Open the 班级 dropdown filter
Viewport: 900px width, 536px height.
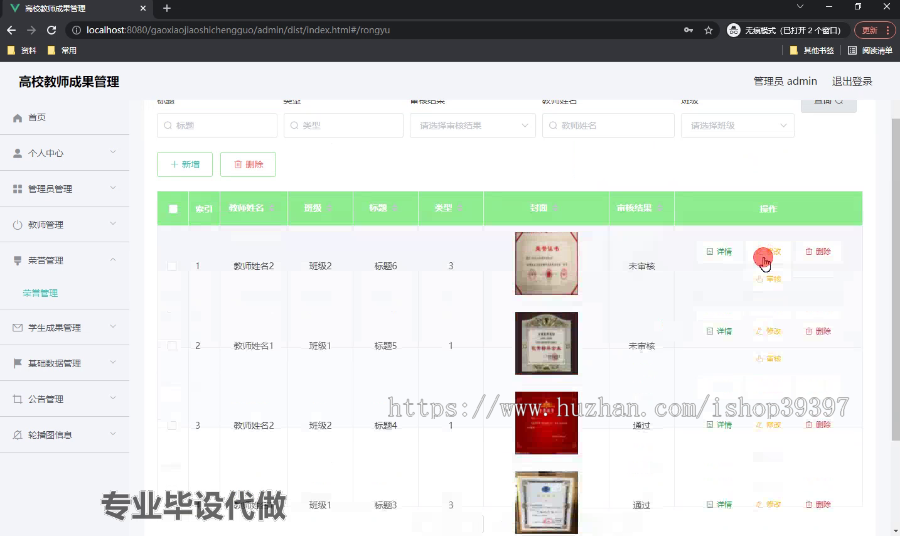[x=738, y=125]
